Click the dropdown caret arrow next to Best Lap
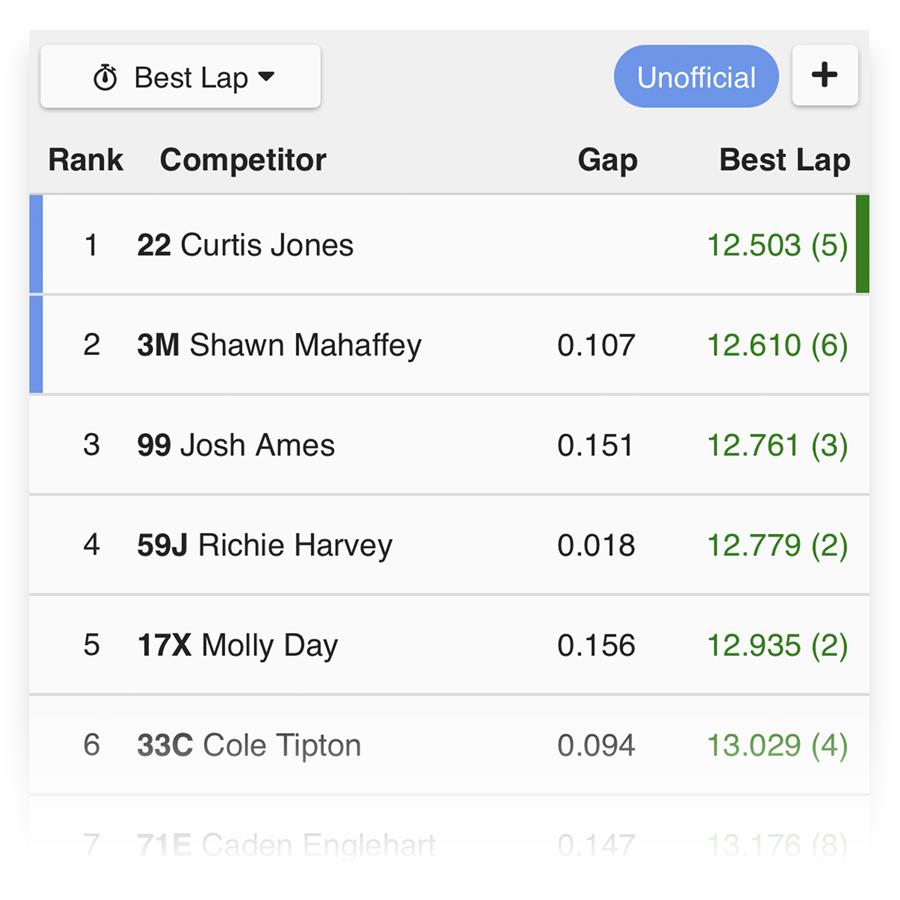Image resolution: width=900 pixels, height=900 pixels. tap(266, 76)
